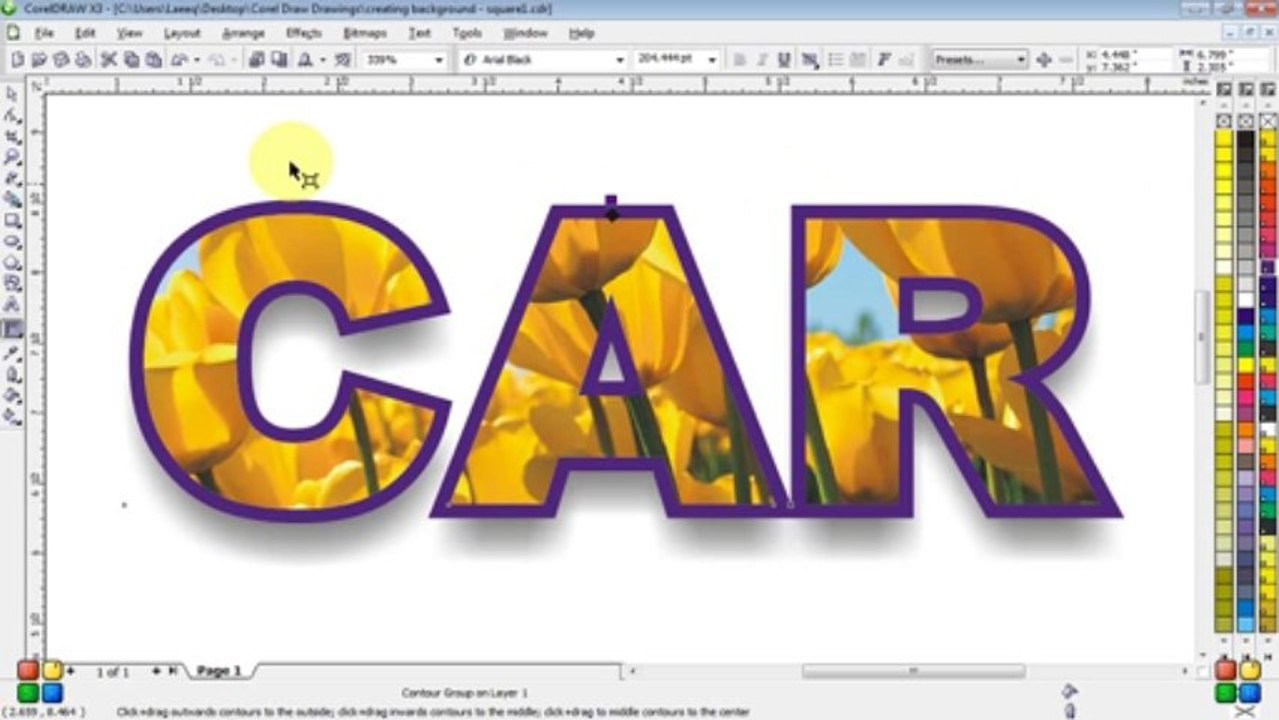Open the Layout menu
Image resolution: width=1279 pixels, height=720 pixels.
click(x=182, y=33)
